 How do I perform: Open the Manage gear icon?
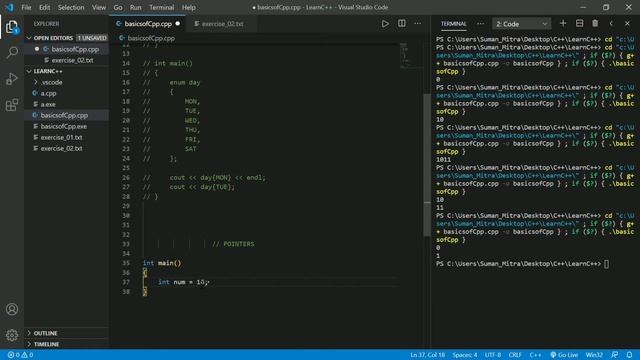point(12,335)
